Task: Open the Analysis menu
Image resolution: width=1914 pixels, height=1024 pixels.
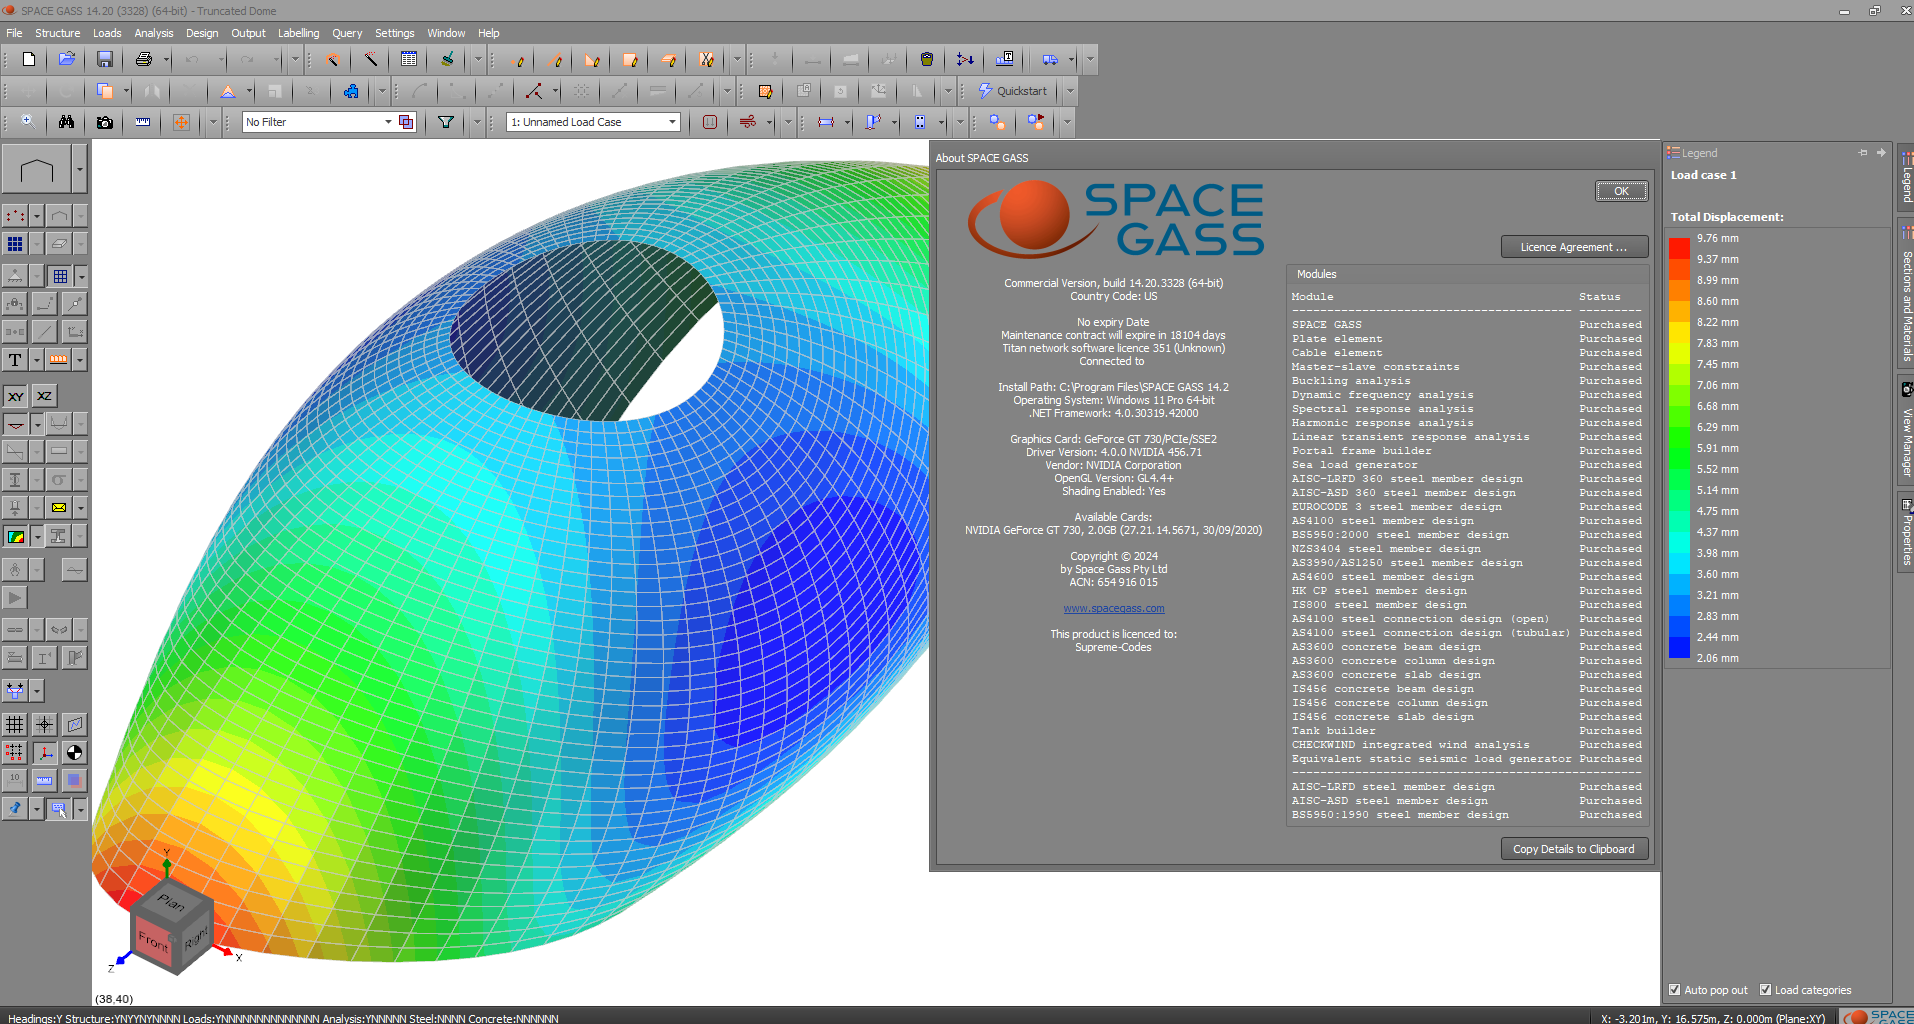Action: click(x=153, y=33)
